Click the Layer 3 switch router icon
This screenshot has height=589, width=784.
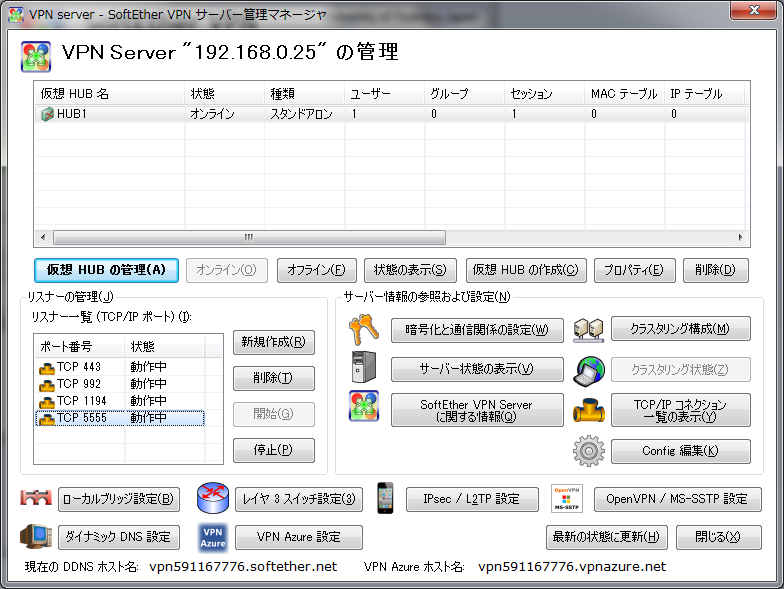(213, 498)
